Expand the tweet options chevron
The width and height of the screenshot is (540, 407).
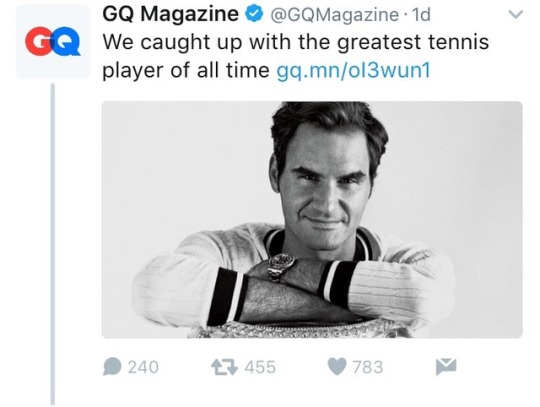coord(516,14)
